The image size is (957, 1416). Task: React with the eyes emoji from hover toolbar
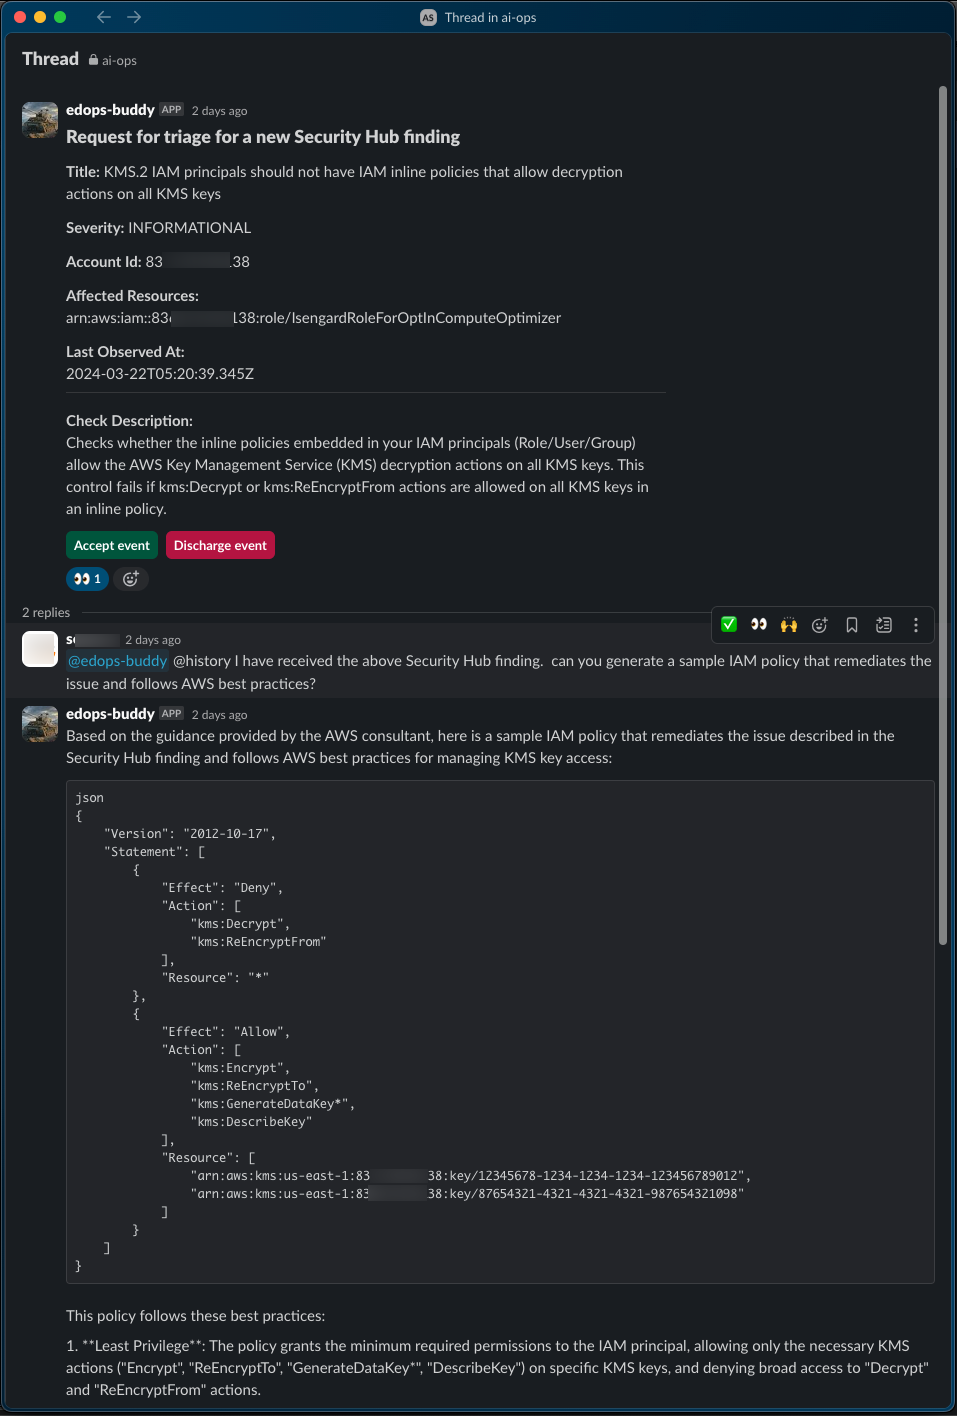759,624
